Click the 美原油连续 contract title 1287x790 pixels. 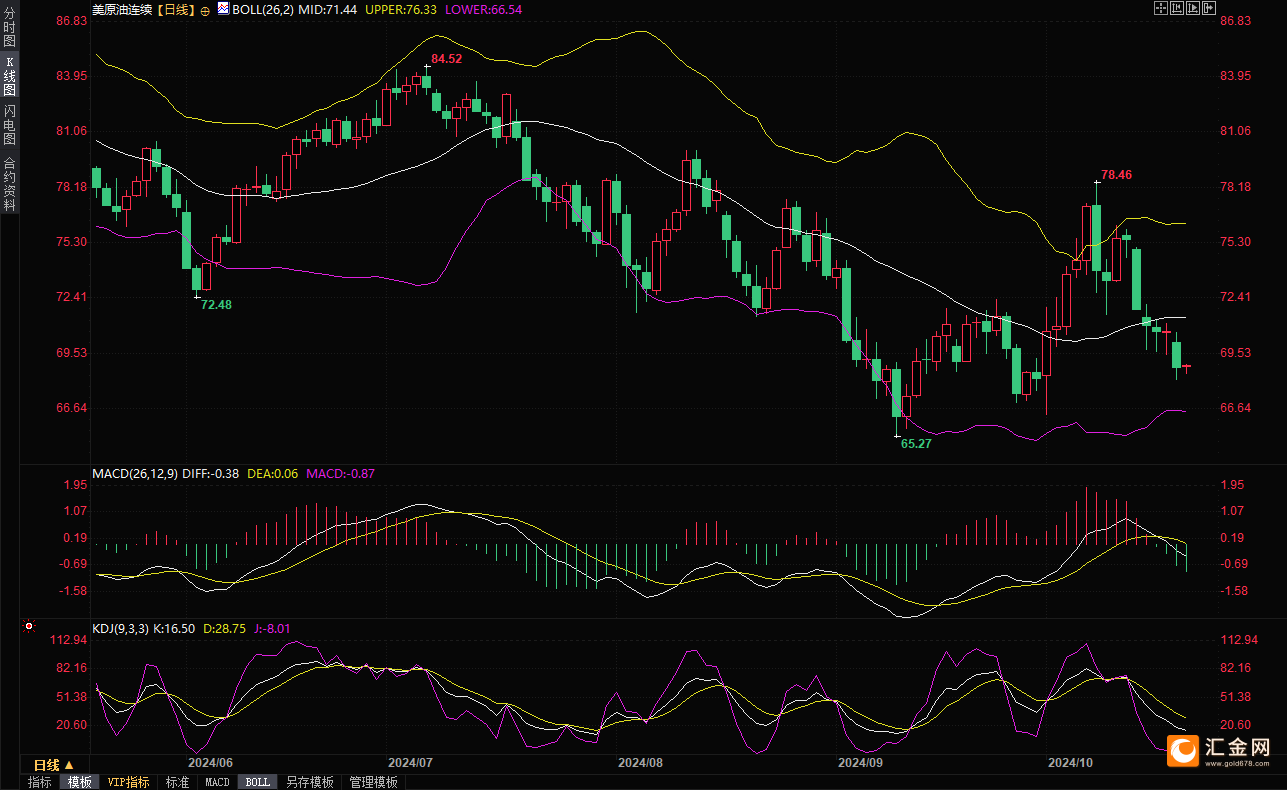(x=122, y=10)
